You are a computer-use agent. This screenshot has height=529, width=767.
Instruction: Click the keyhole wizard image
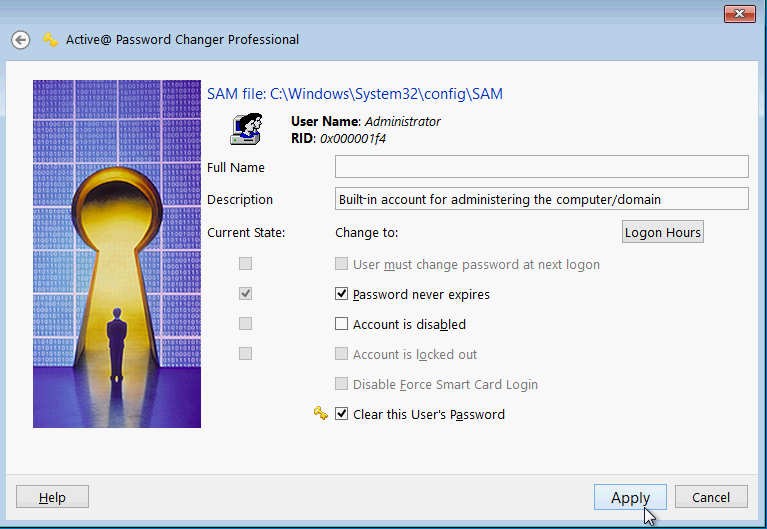117,254
